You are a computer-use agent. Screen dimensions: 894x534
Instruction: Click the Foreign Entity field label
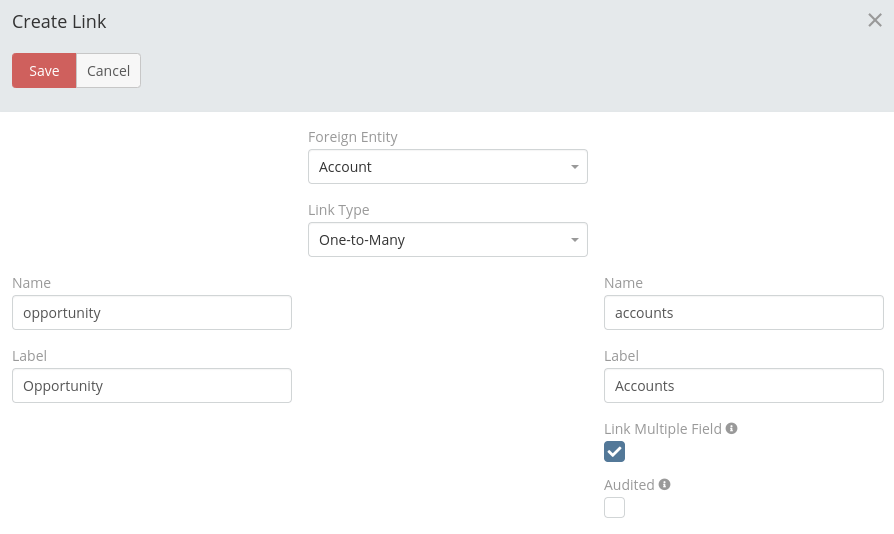click(352, 137)
